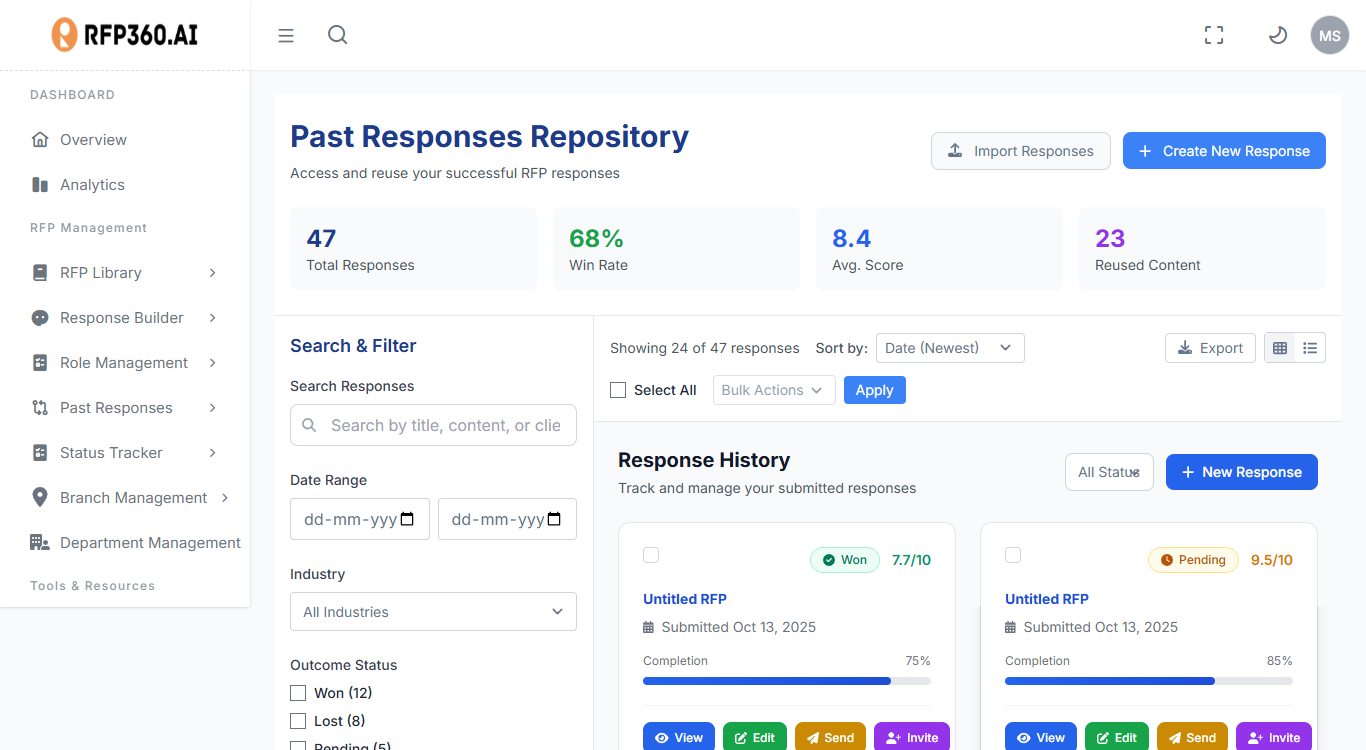Toggle dark mode with the moon icon

click(1277, 35)
